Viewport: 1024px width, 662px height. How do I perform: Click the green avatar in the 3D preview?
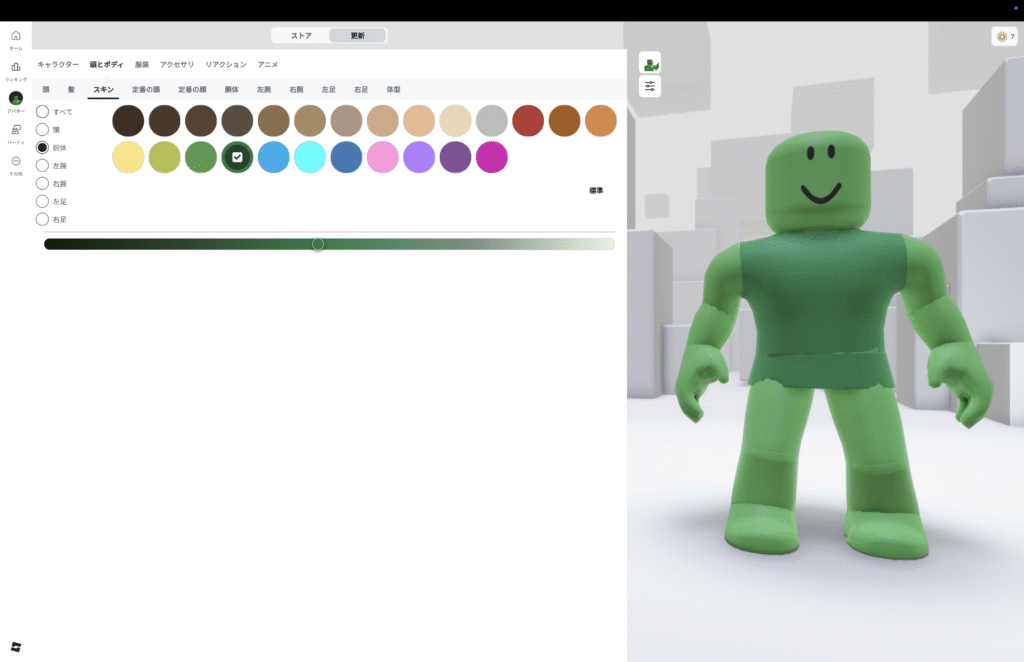point(834,346)
